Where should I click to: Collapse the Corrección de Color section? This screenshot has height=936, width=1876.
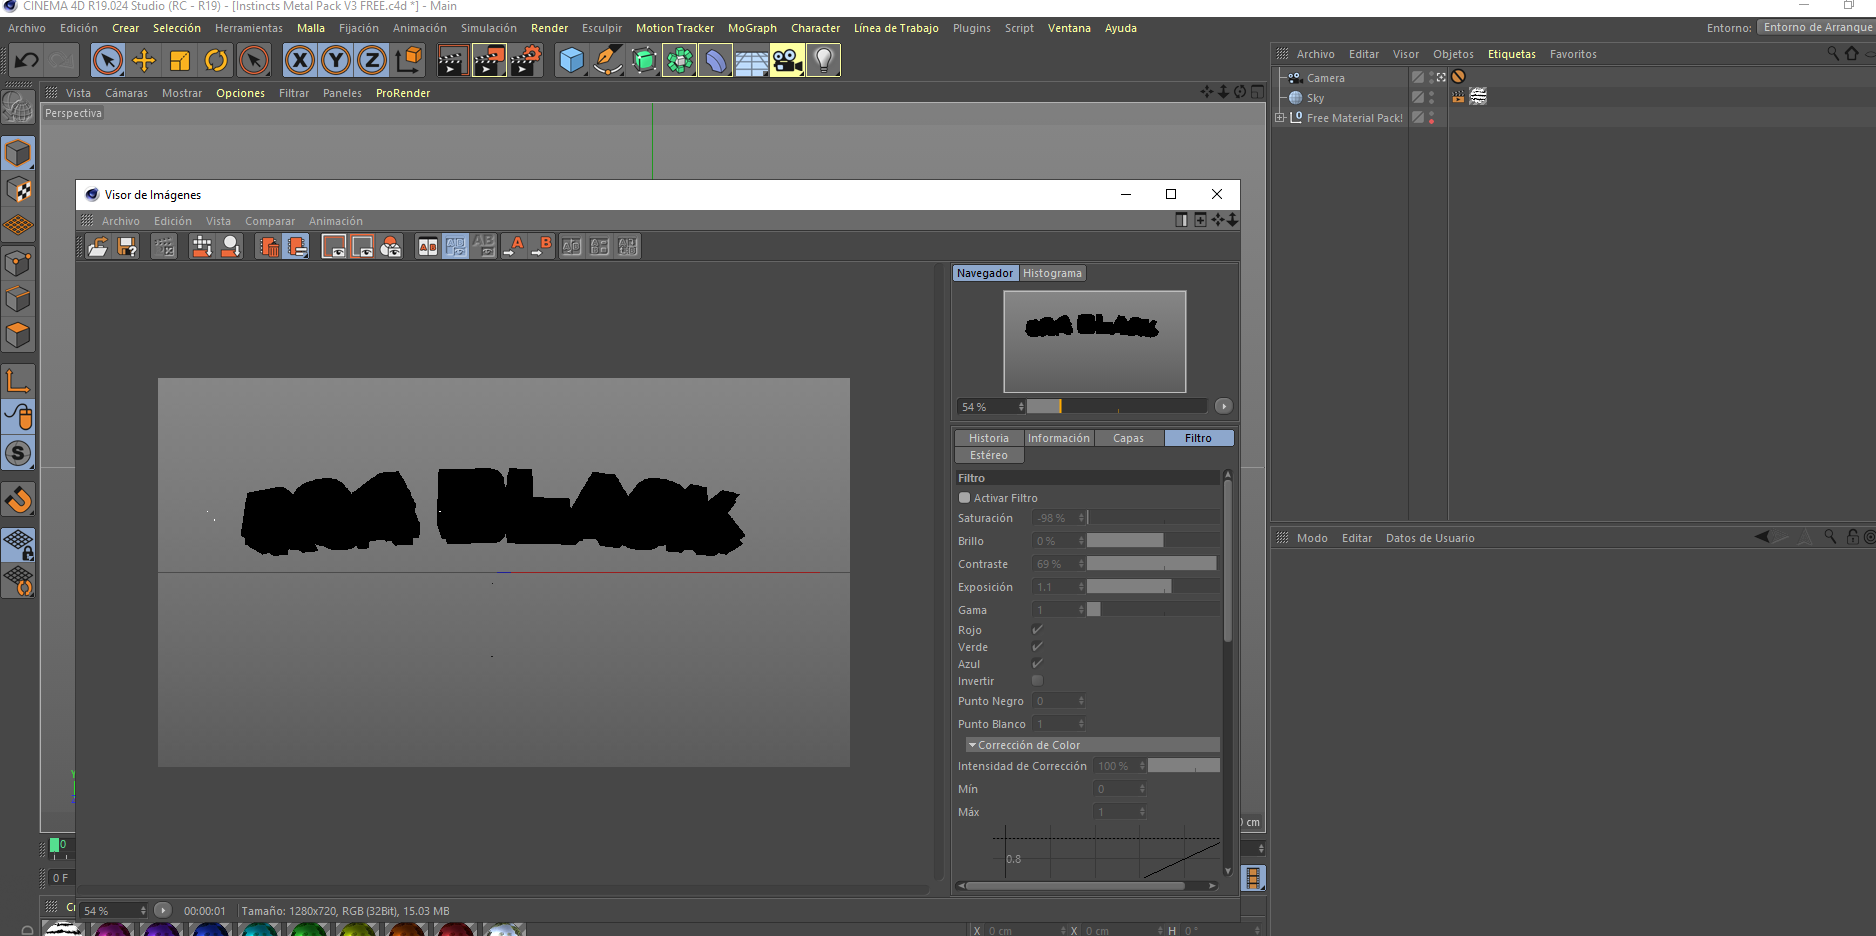(972, 745)
